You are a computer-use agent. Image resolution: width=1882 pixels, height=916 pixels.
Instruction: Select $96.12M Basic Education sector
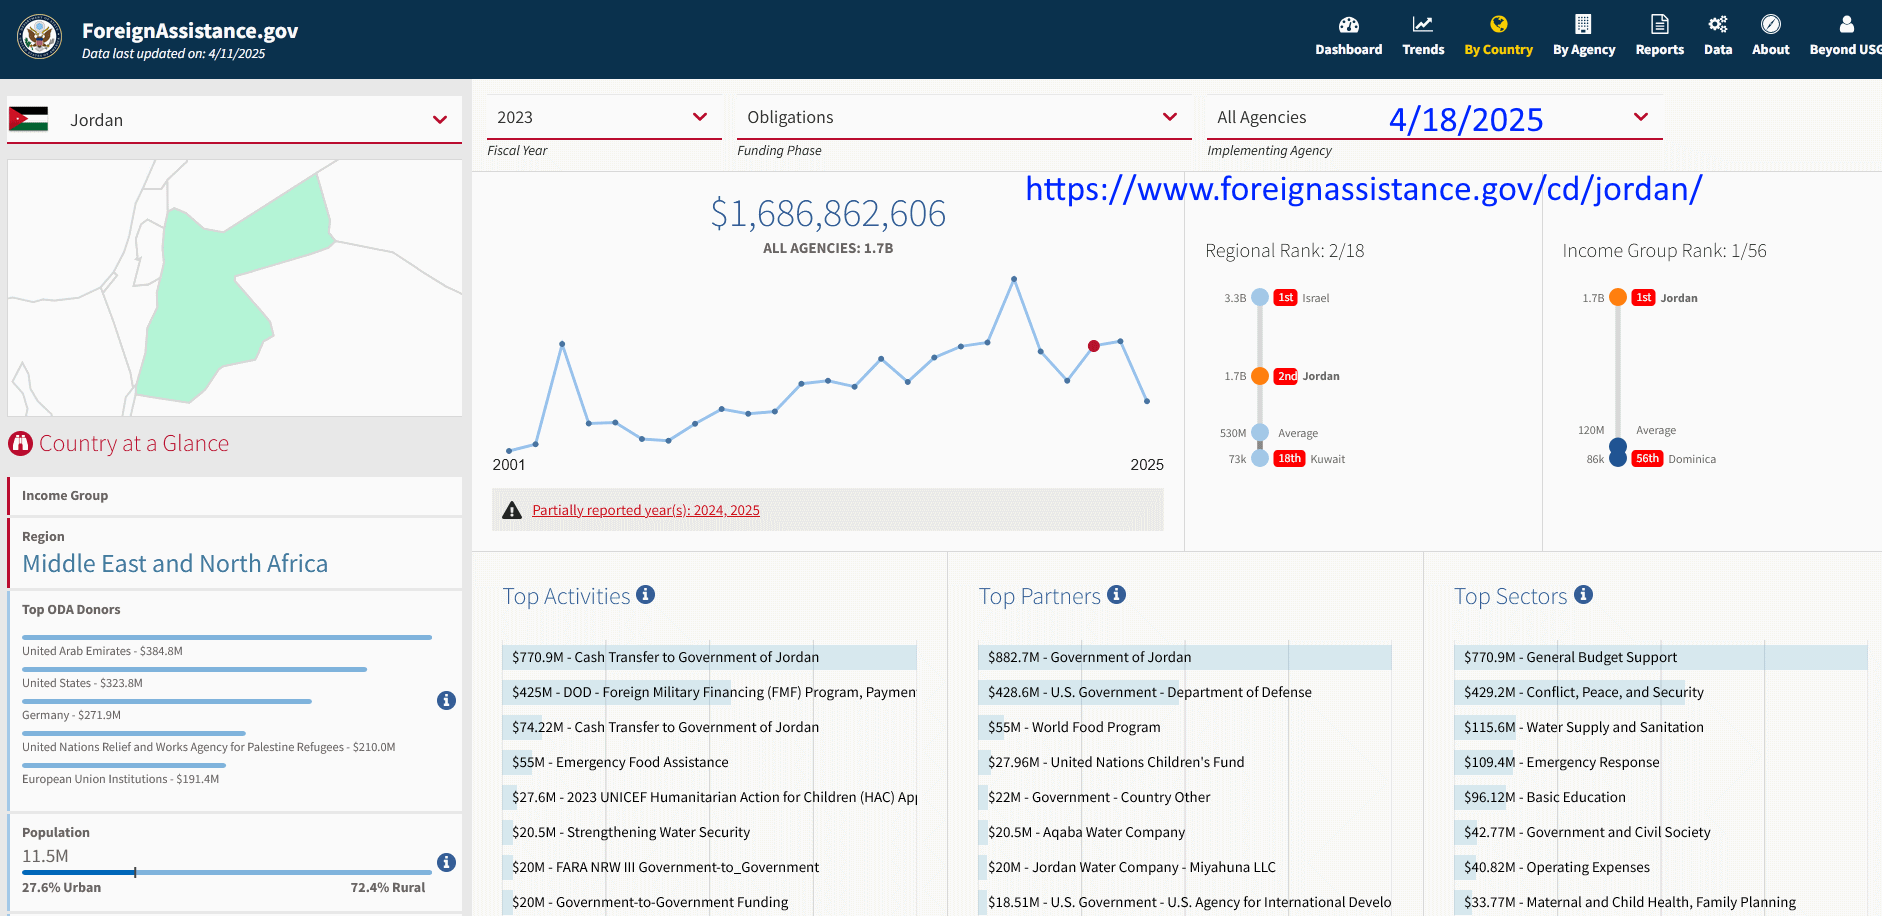point(1660,797)
